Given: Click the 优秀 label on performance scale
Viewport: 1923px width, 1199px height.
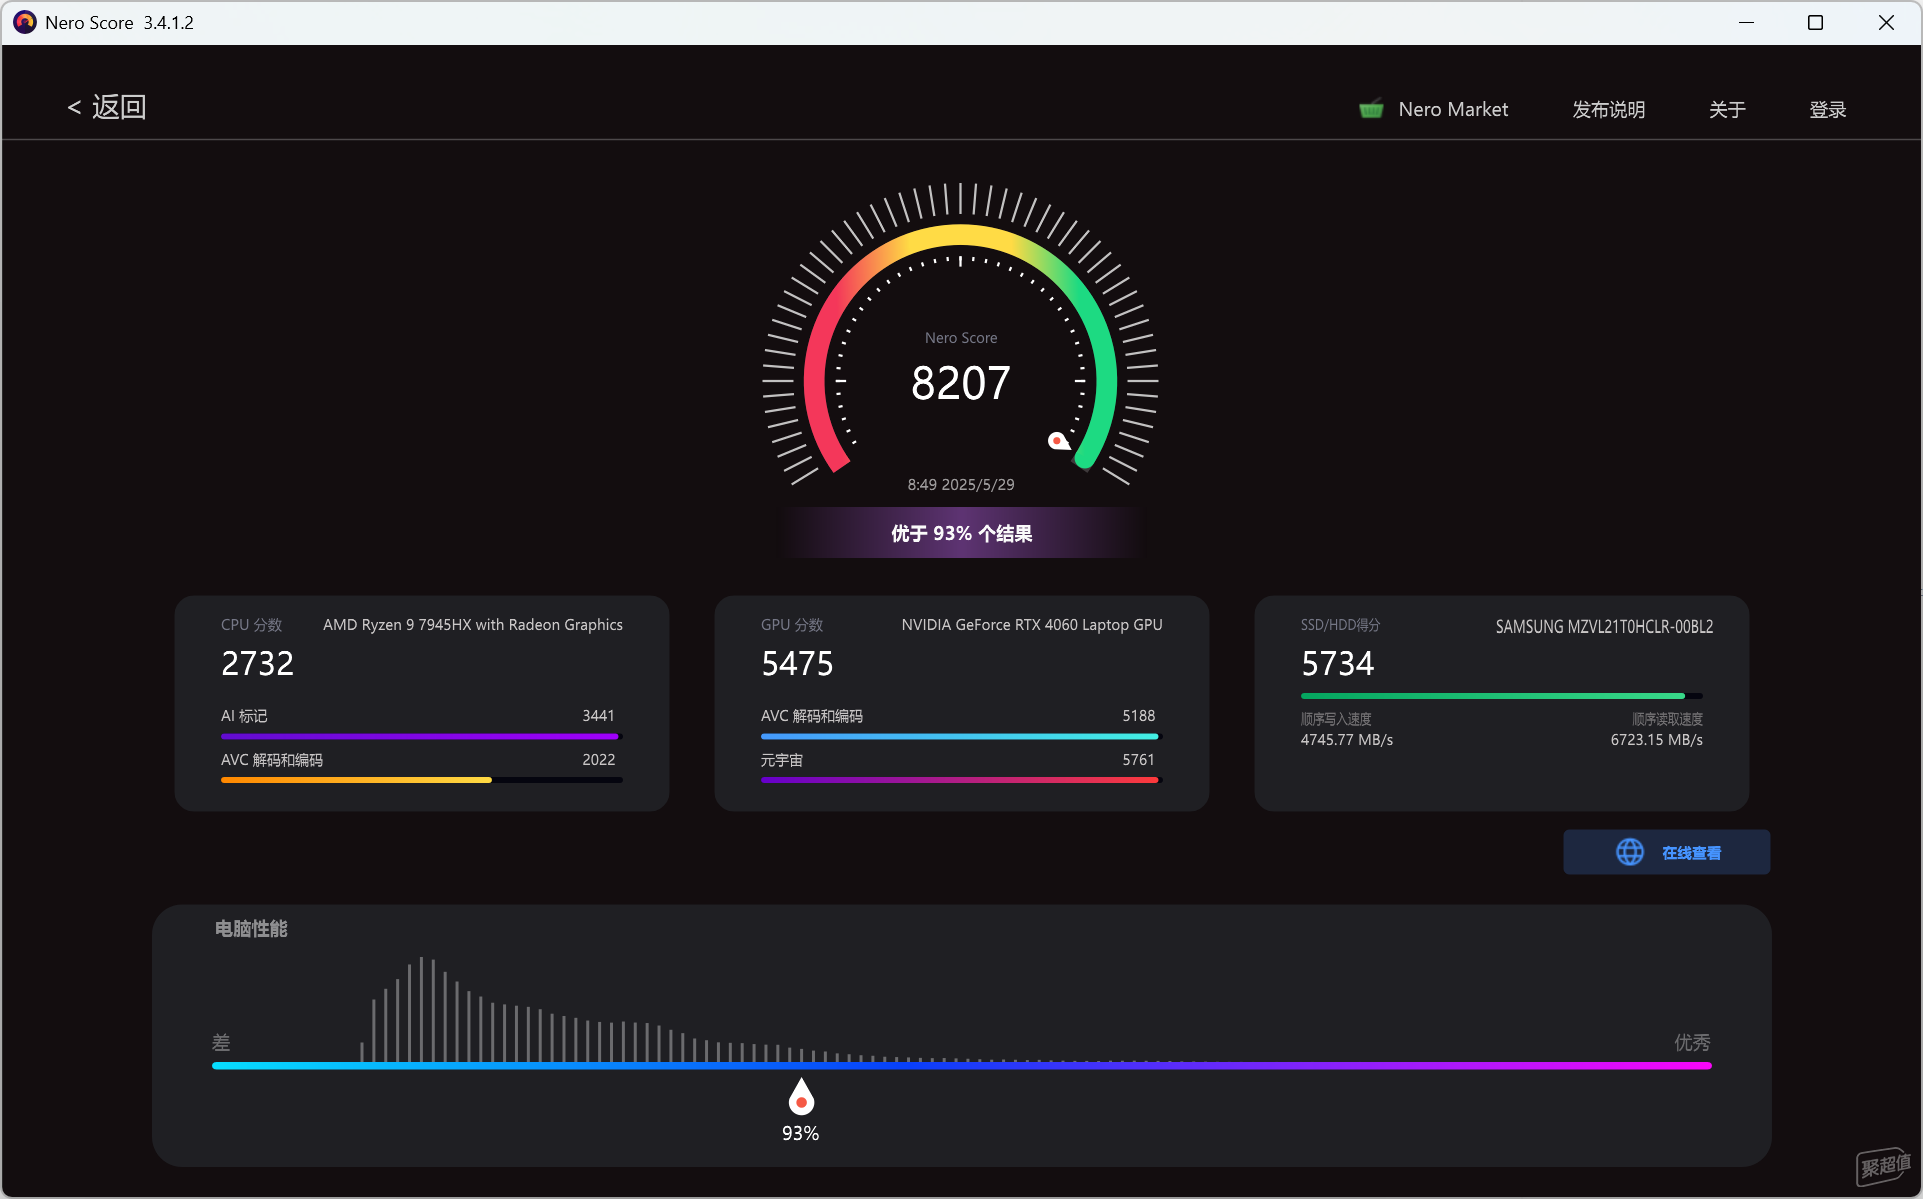Looking at the screenshot, I should 1692,1043.
